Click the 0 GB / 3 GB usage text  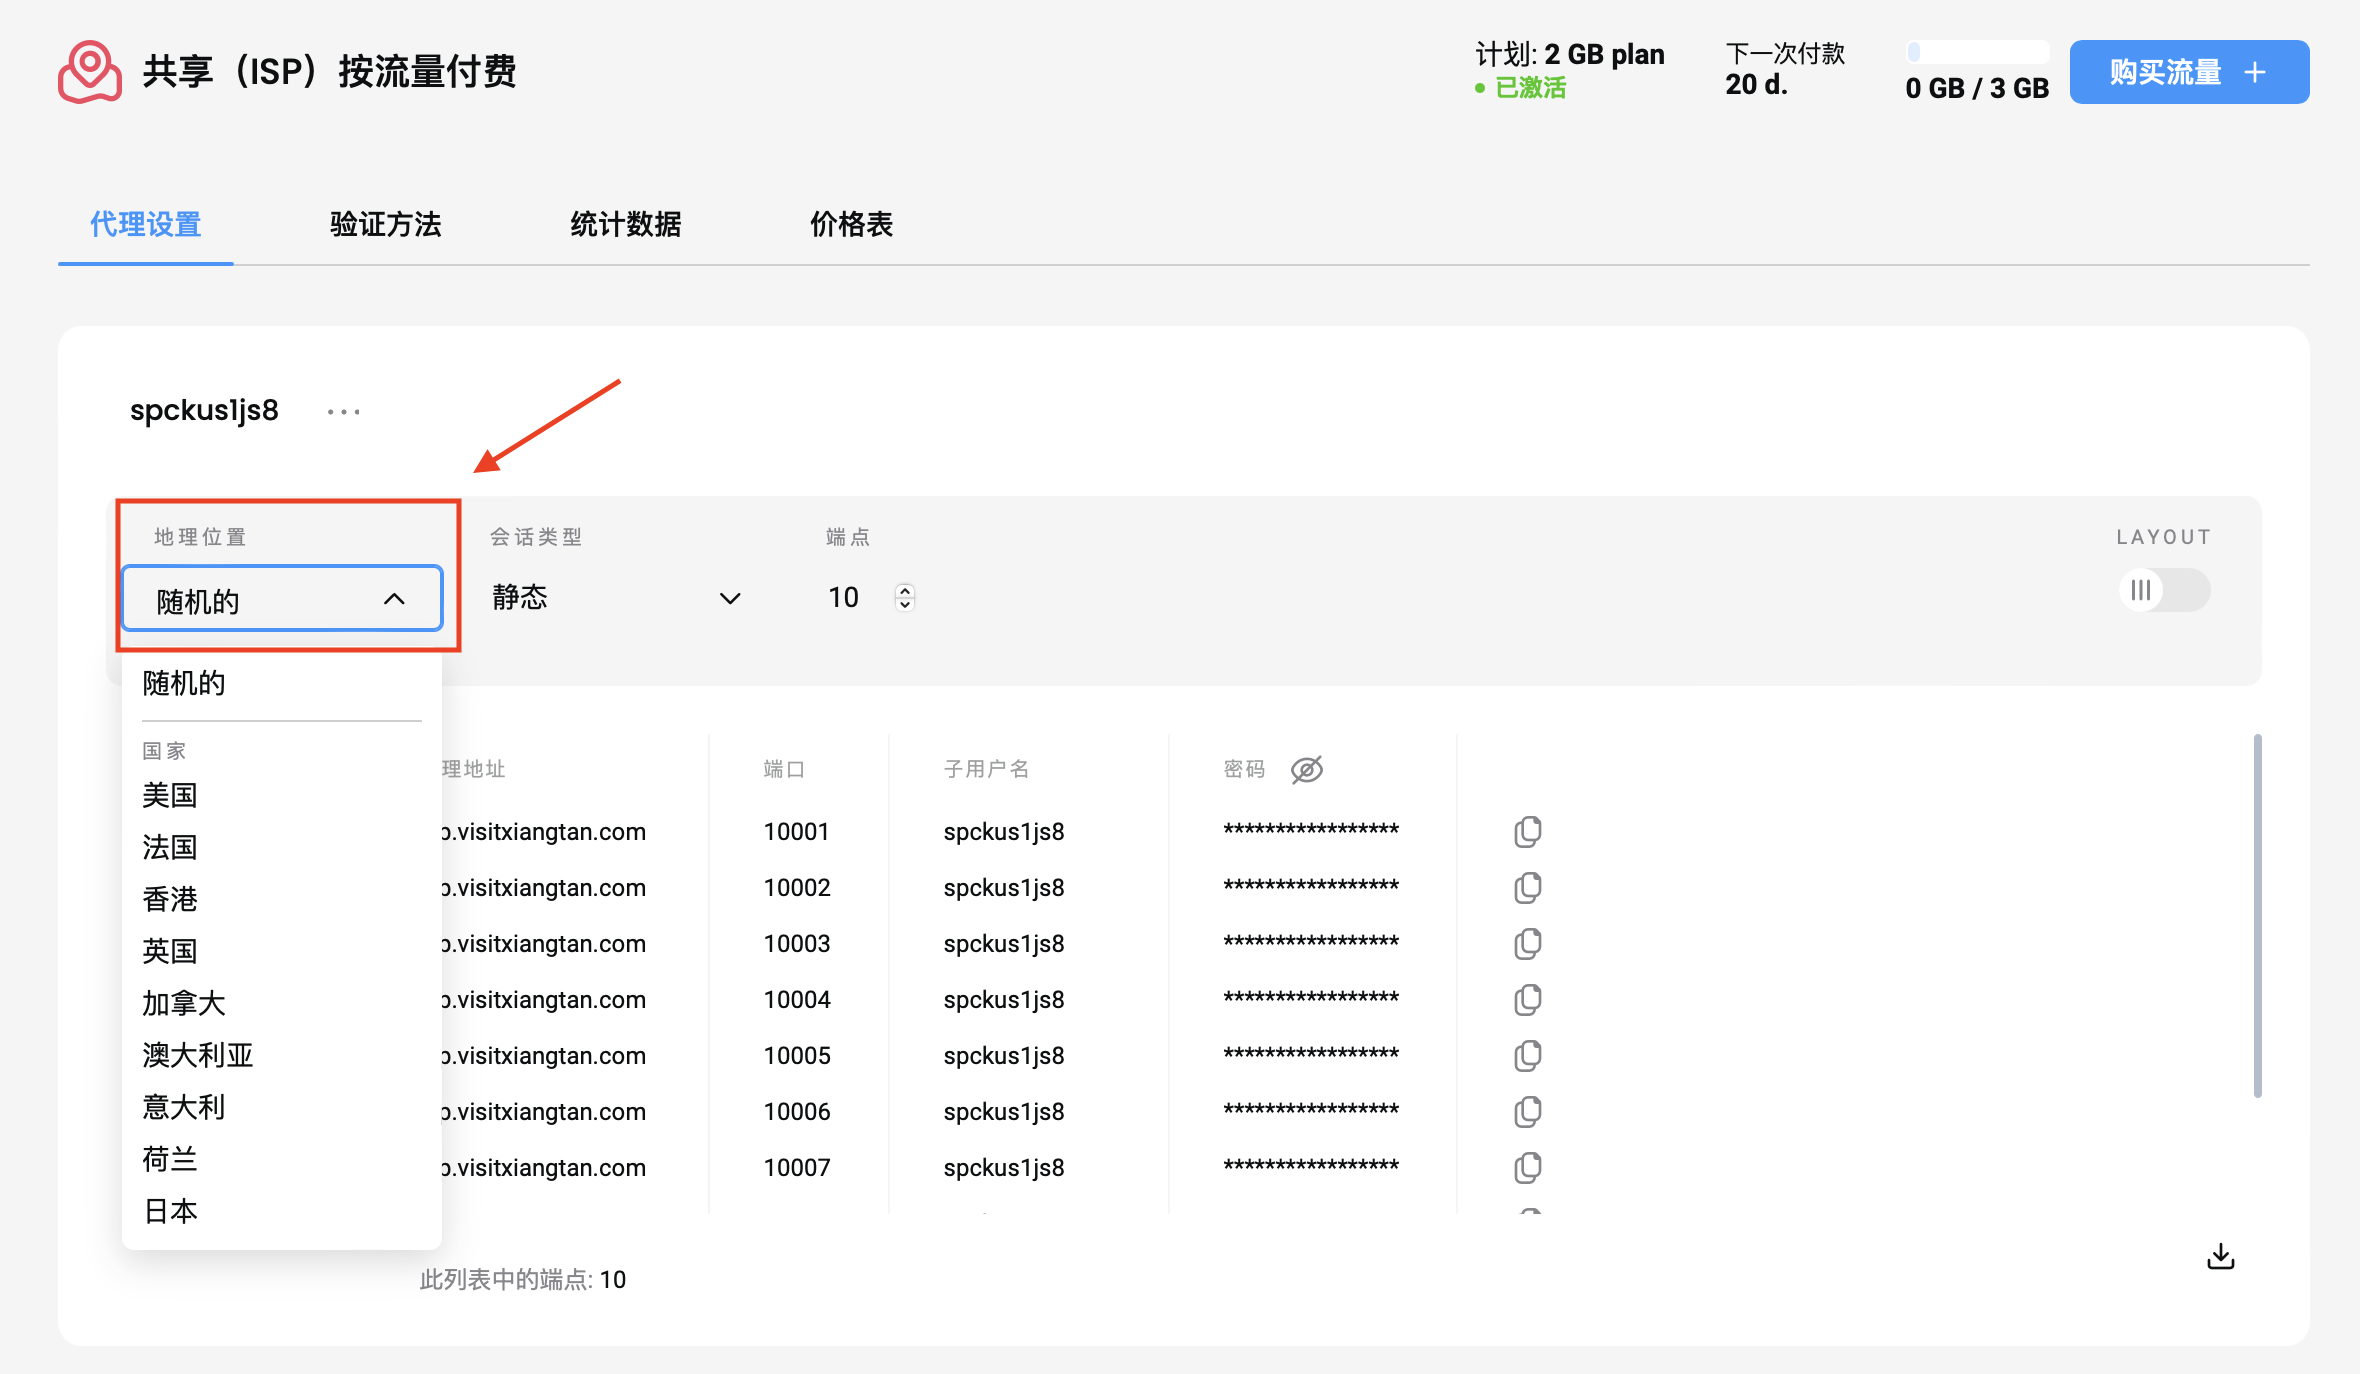click(1977, 88)
